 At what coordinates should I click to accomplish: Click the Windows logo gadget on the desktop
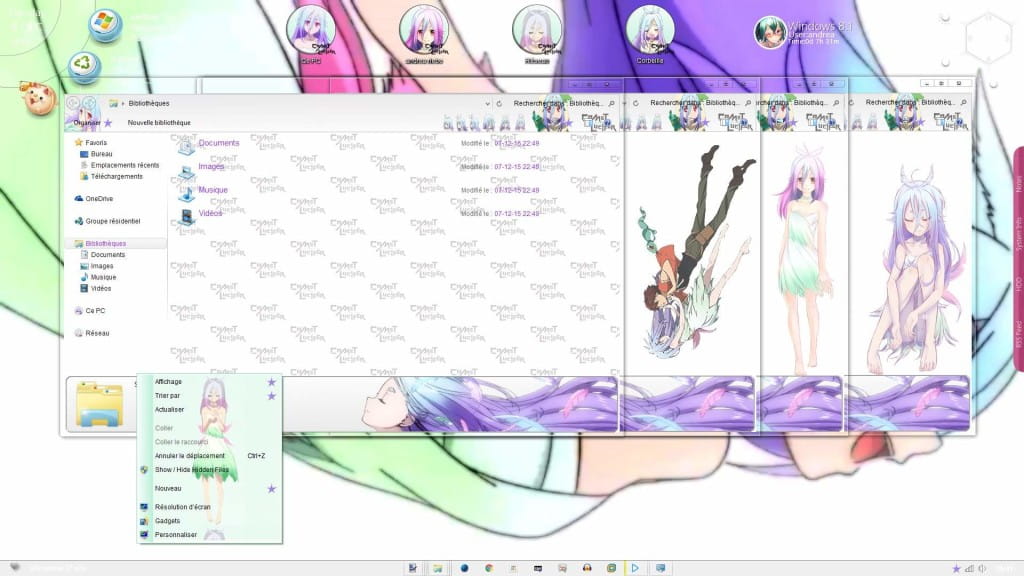coord(105,25)
